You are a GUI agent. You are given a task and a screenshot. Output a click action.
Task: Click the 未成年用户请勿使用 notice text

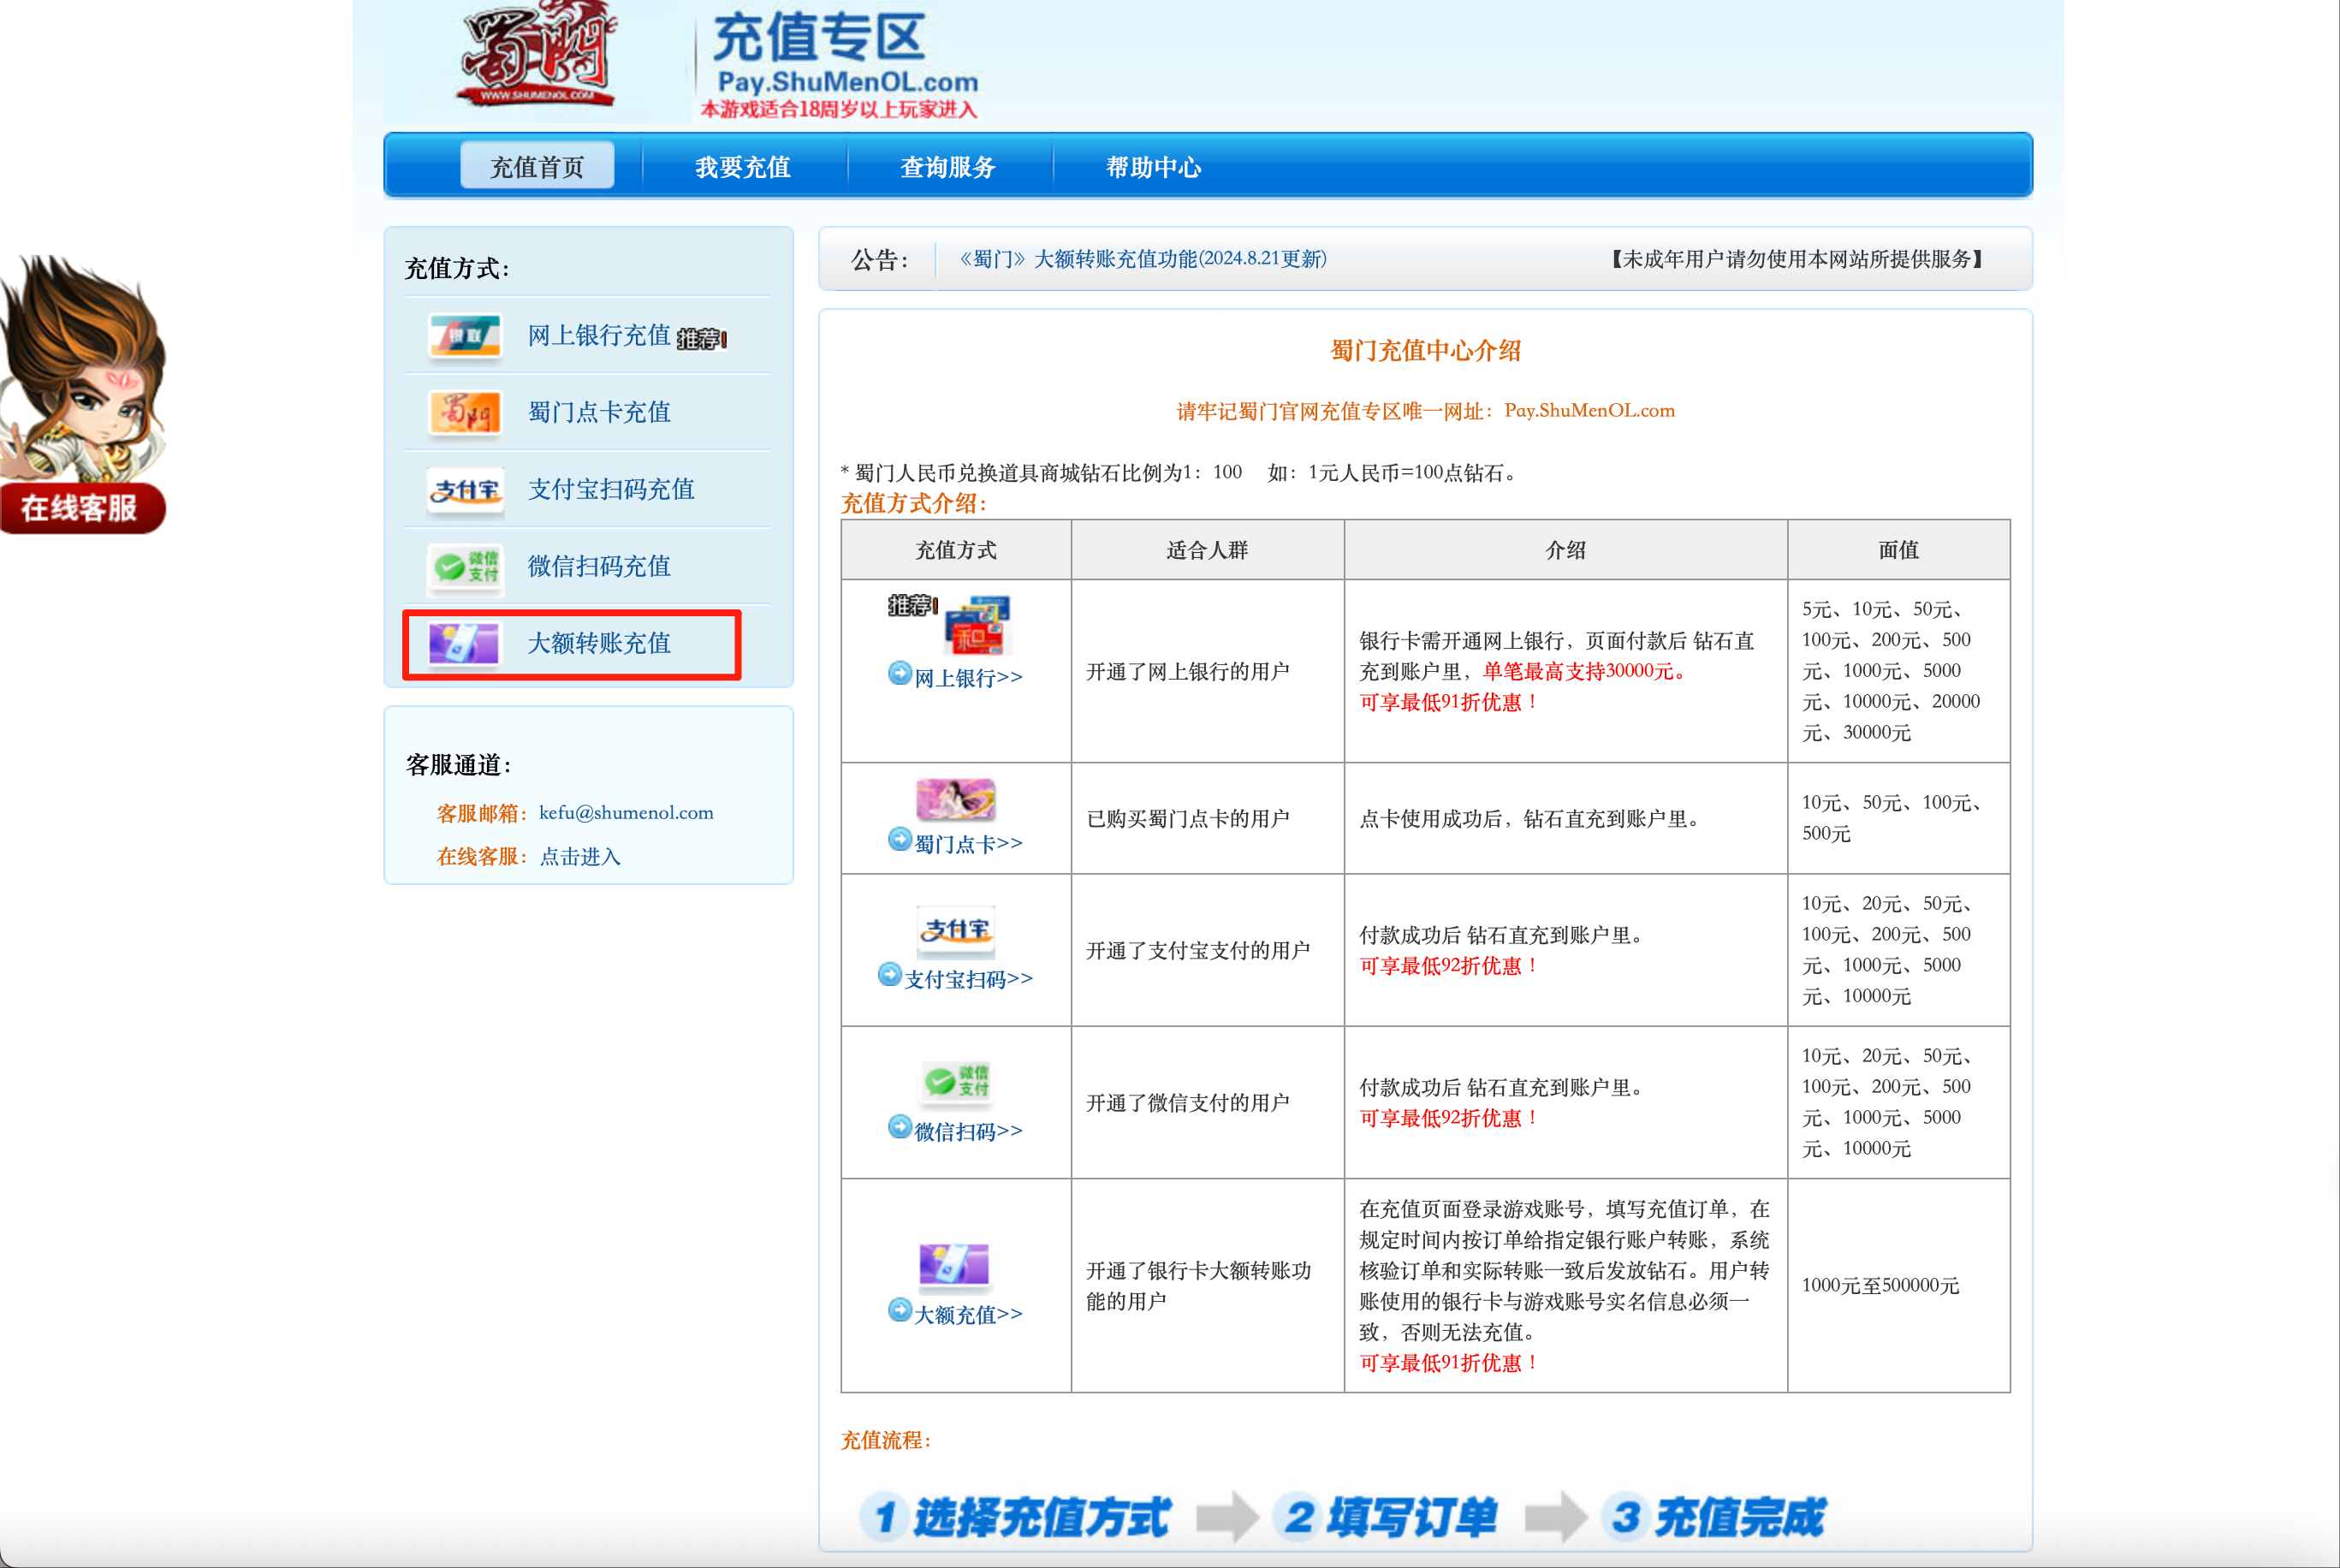1796,259
